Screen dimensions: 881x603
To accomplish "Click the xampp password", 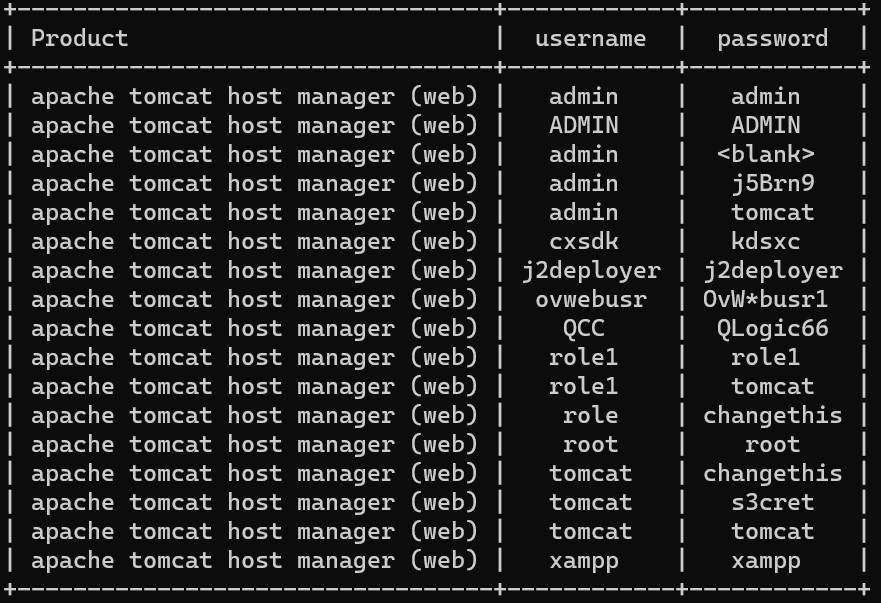I will click(x=766, y=561).
